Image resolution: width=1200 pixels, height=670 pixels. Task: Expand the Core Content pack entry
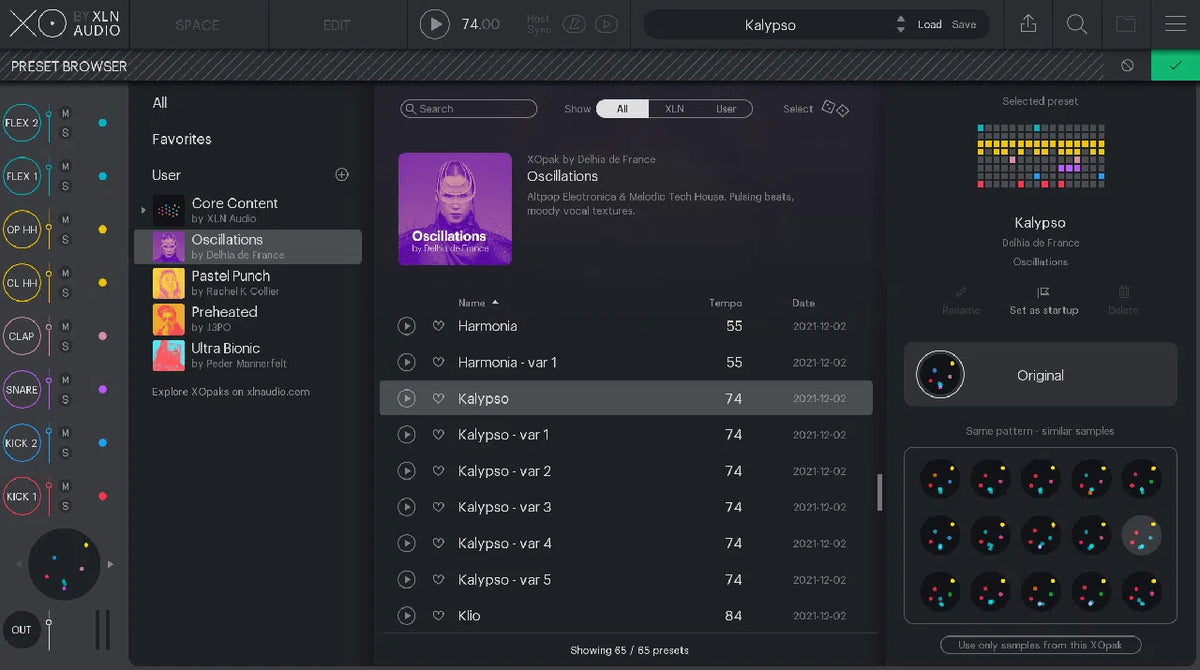[x=143, y=210]
